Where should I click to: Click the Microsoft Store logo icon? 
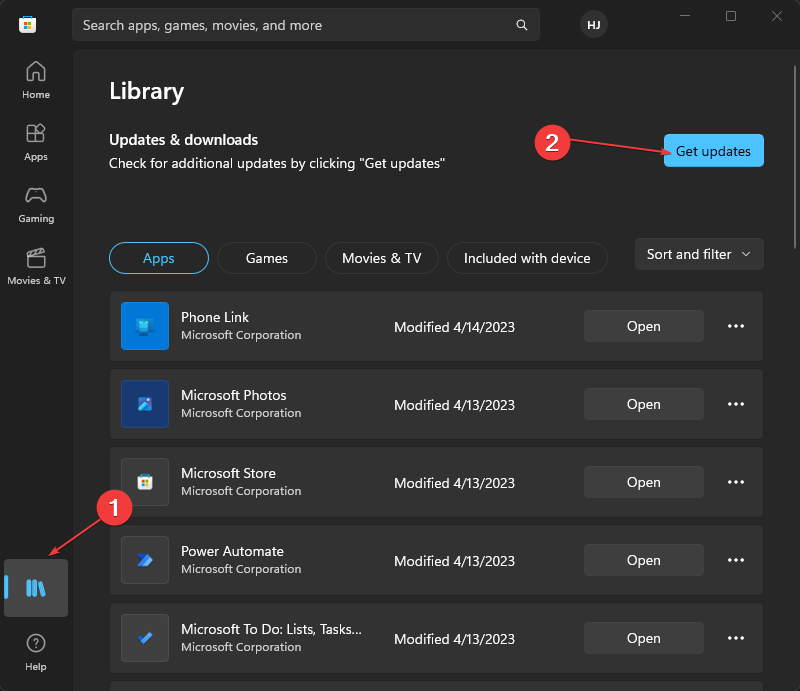28,24
